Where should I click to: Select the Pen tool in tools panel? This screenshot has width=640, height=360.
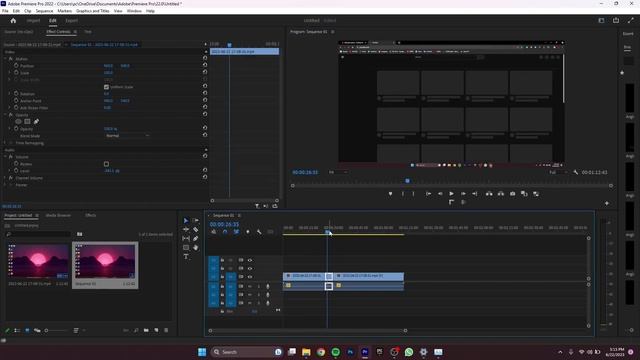pyautogui.click(x=196, y=239)
